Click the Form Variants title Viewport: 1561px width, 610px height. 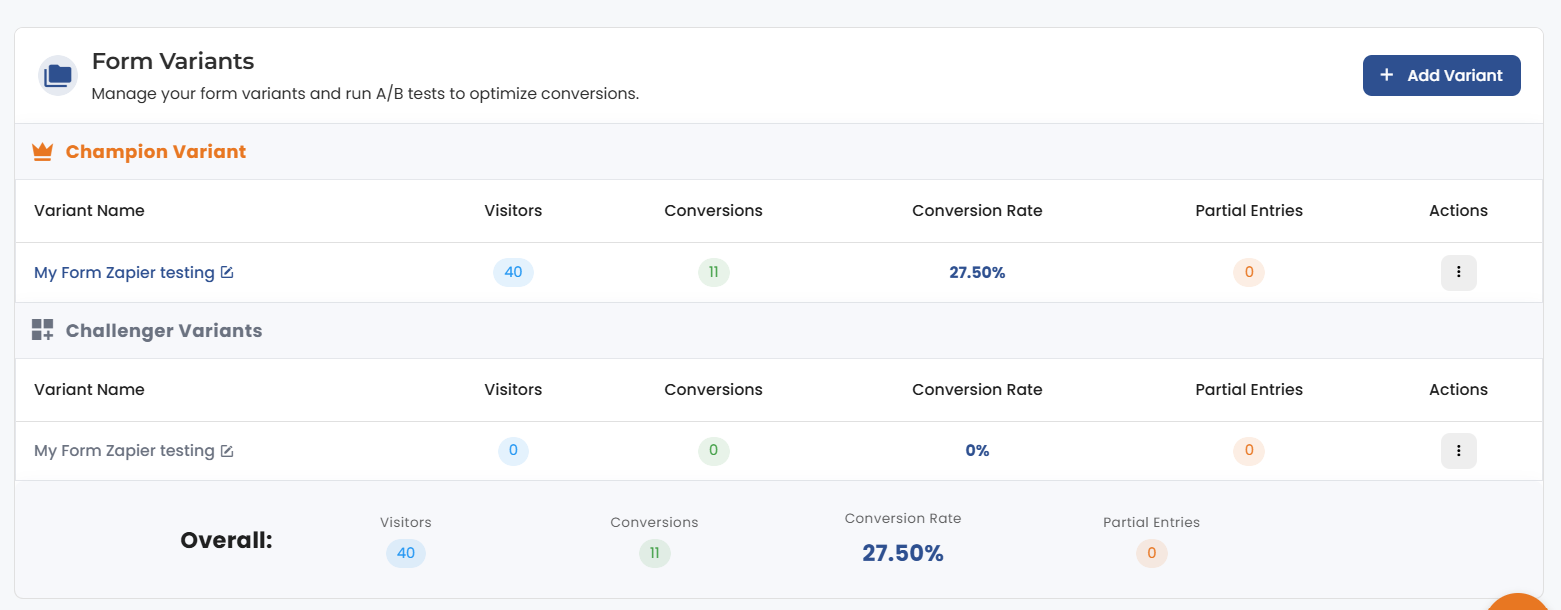(x=173, y=61)
